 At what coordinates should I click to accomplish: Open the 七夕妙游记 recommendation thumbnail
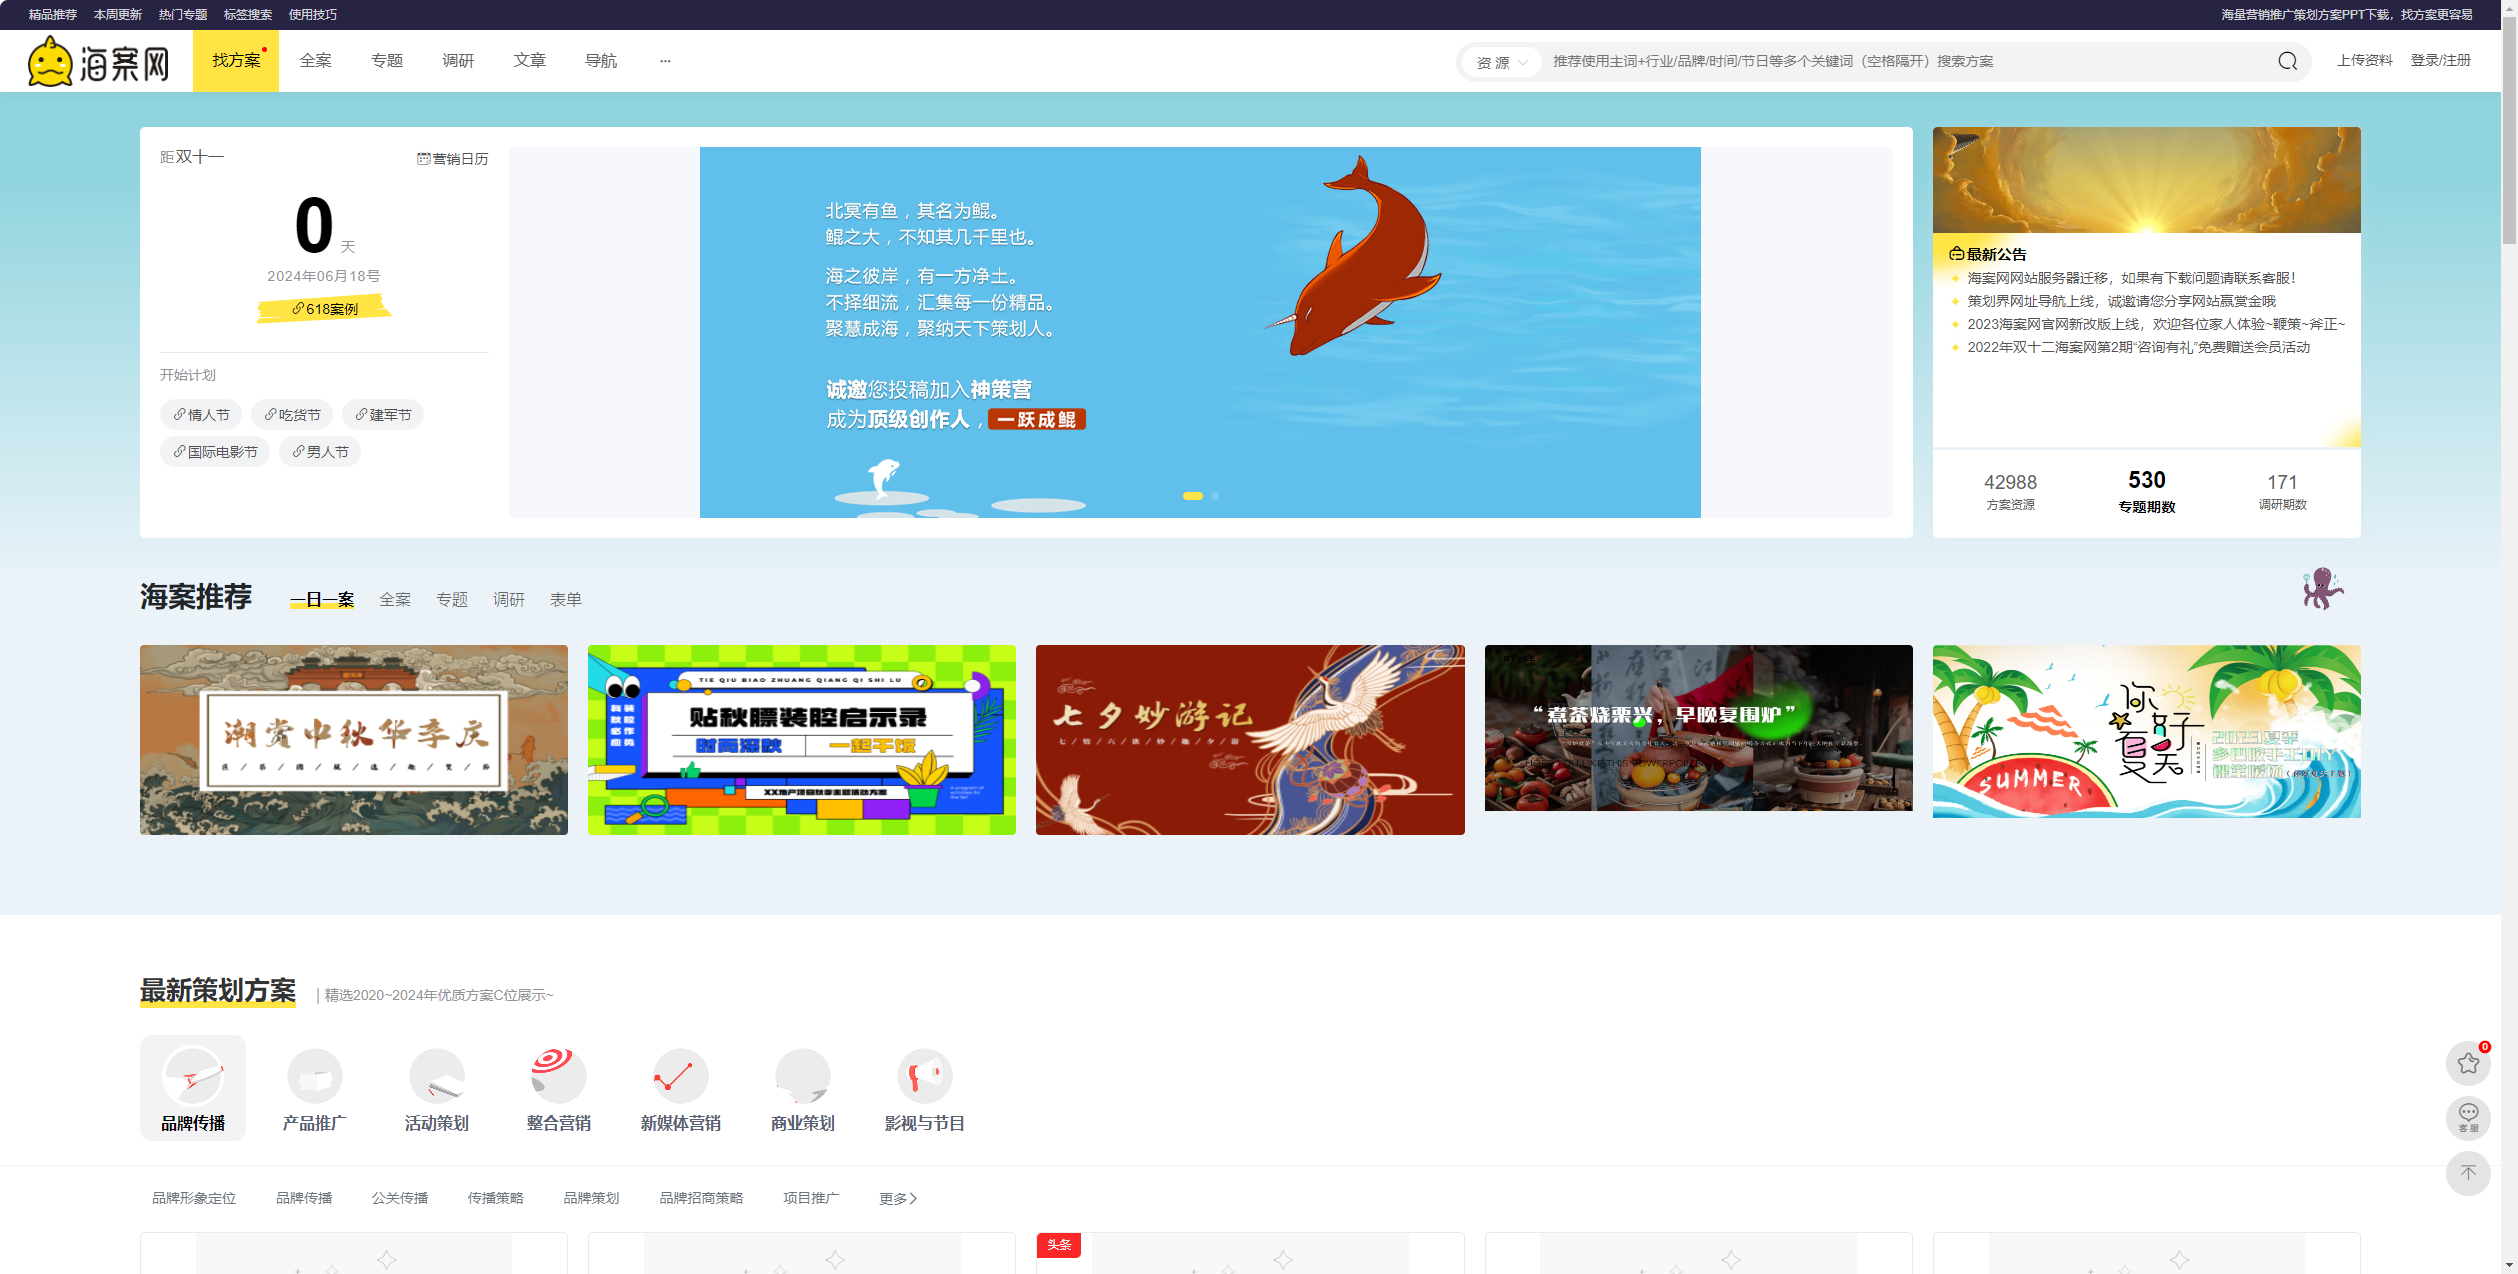pos(1249,739)
